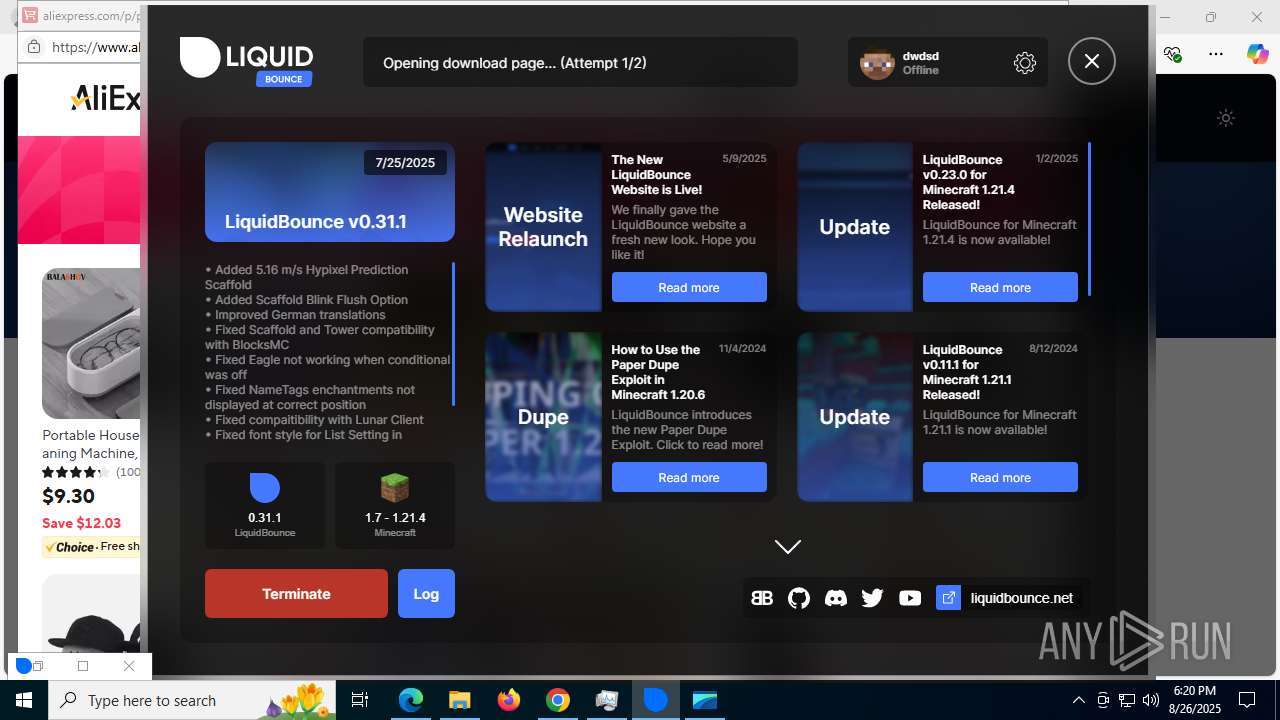Click the 'Opening download page' status bar
This screenshot has width=1280, height=720.
coord(580,62)
